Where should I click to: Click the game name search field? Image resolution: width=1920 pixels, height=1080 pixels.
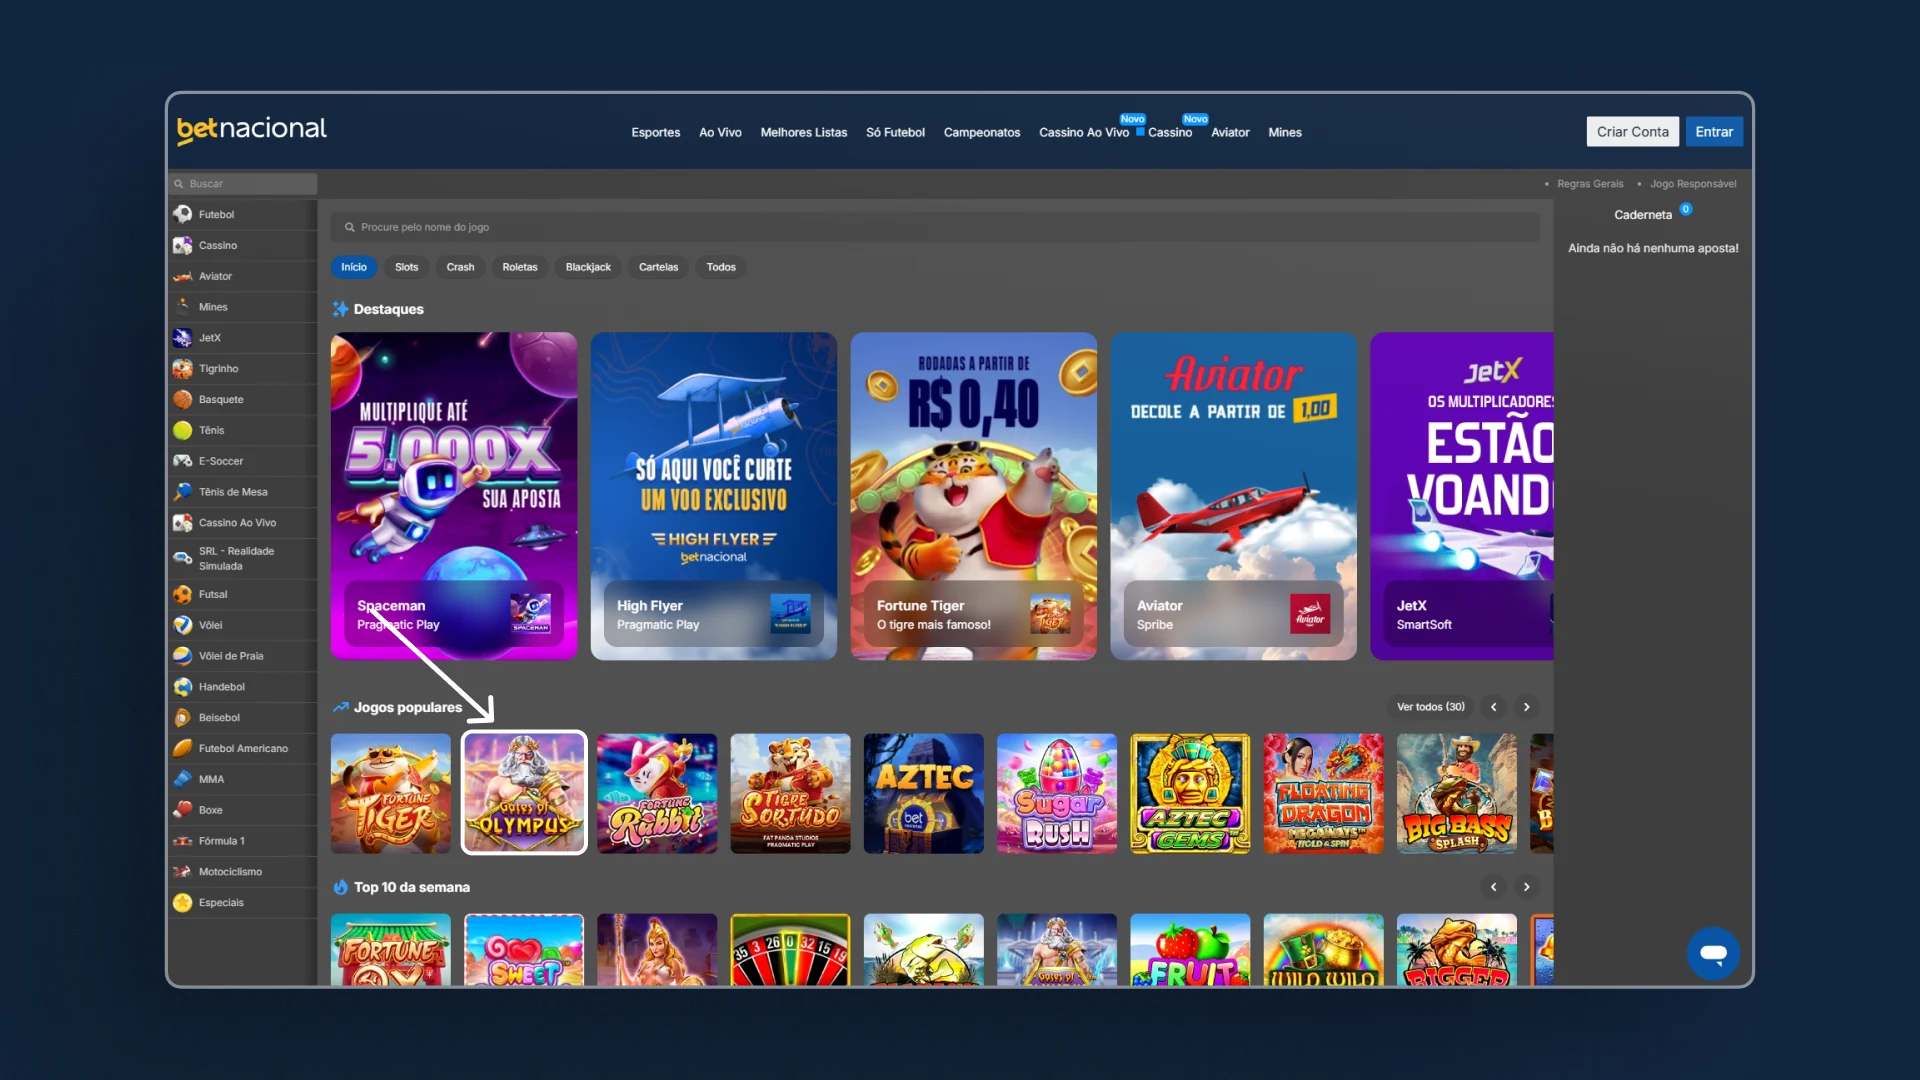click(x=935, y=227)
